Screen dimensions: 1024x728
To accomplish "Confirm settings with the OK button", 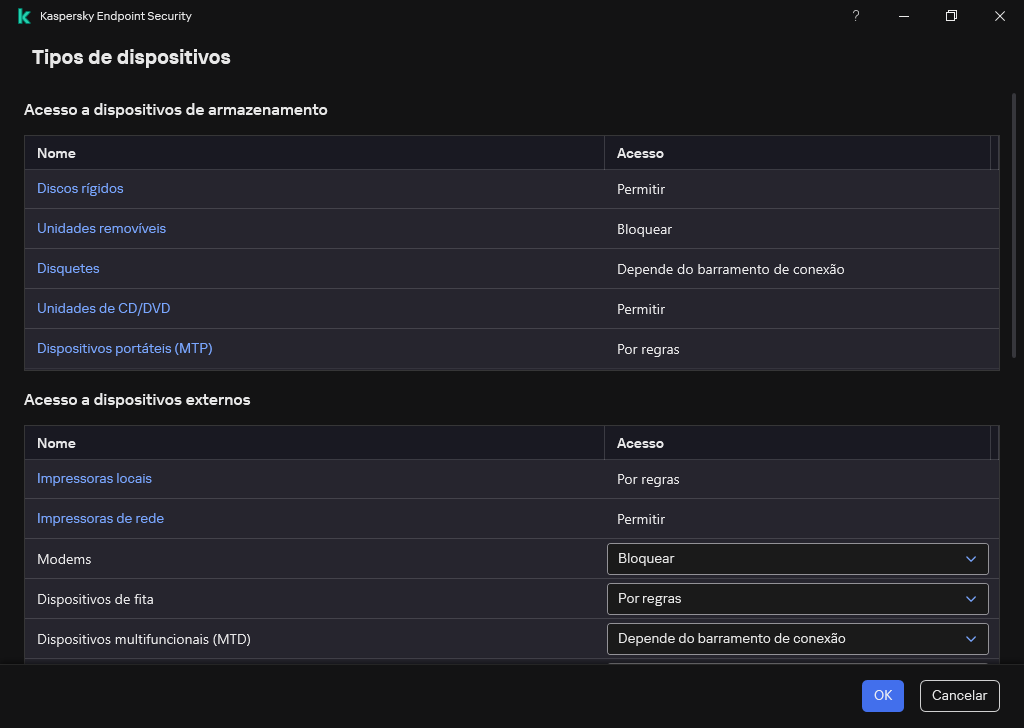I will 882,695.
